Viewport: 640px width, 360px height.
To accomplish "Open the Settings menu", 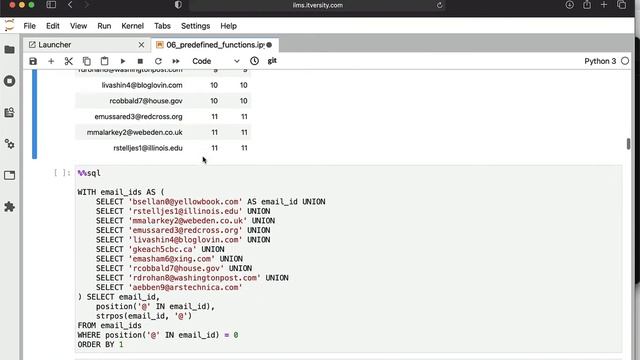I will [196, 26].
